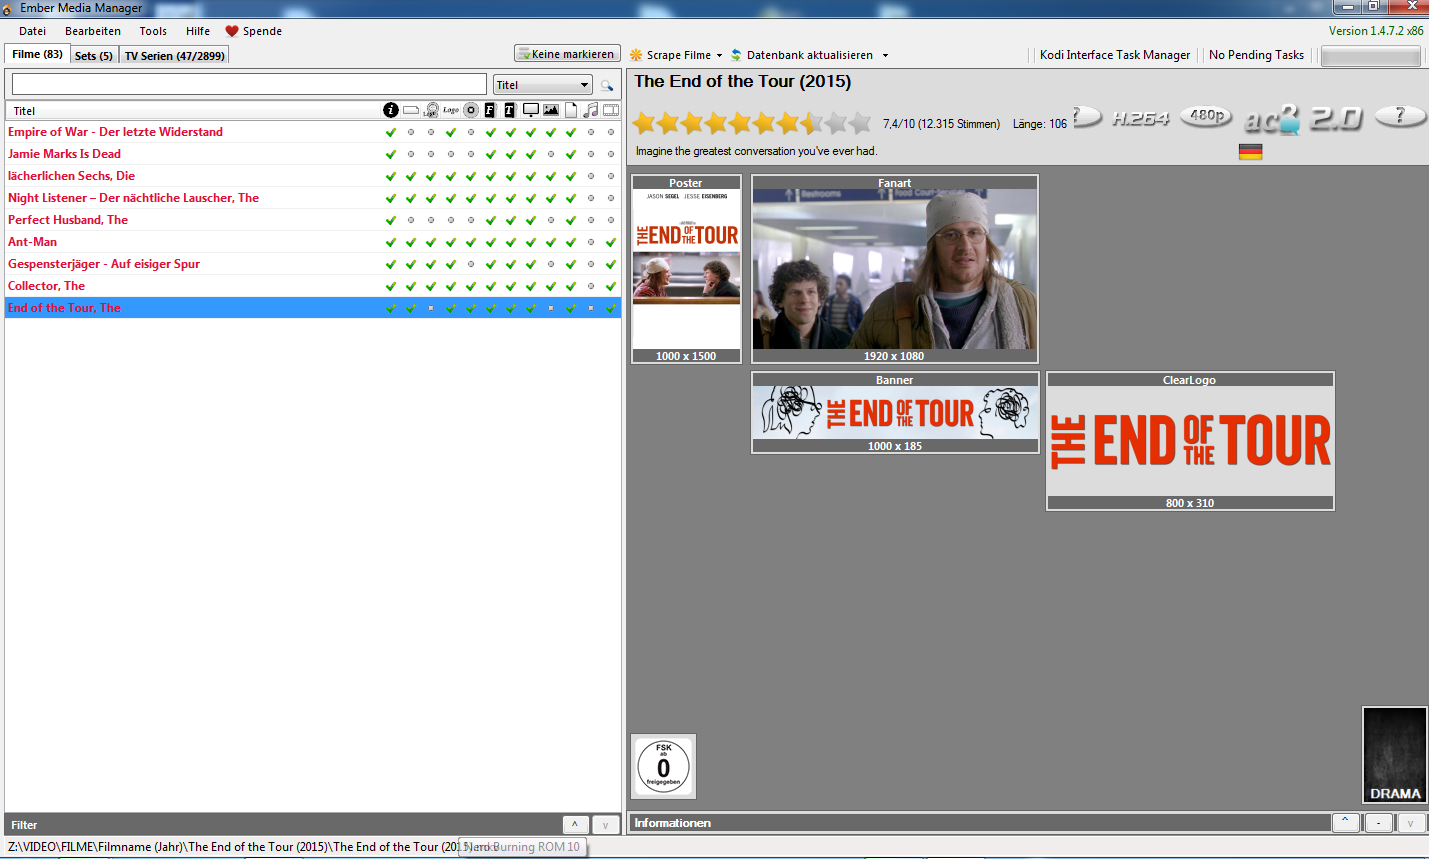Open the Banner thumbnail image
1429x859 pixels.
pos(895,413)
